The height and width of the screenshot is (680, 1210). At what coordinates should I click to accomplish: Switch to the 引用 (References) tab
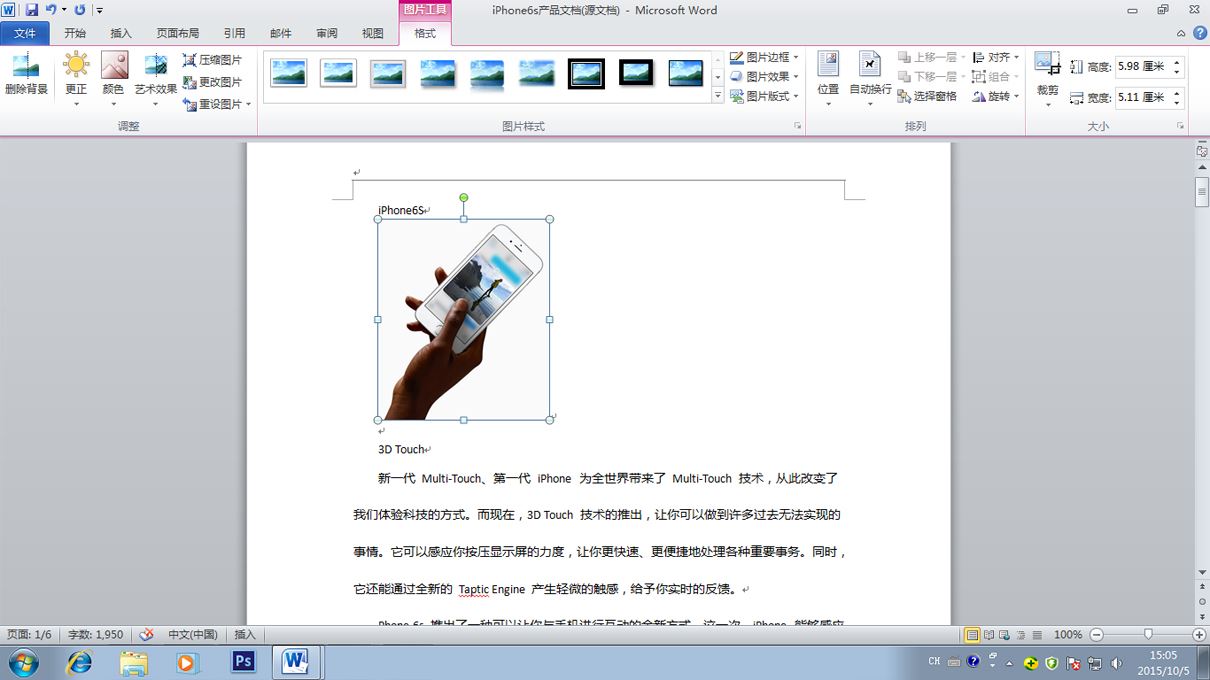point(234,33)
